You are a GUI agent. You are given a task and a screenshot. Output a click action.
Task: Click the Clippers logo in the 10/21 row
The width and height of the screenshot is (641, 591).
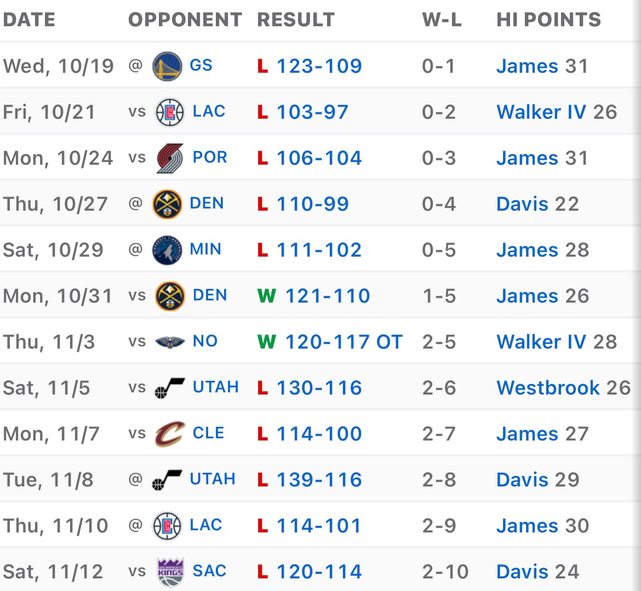coord(169,112)
